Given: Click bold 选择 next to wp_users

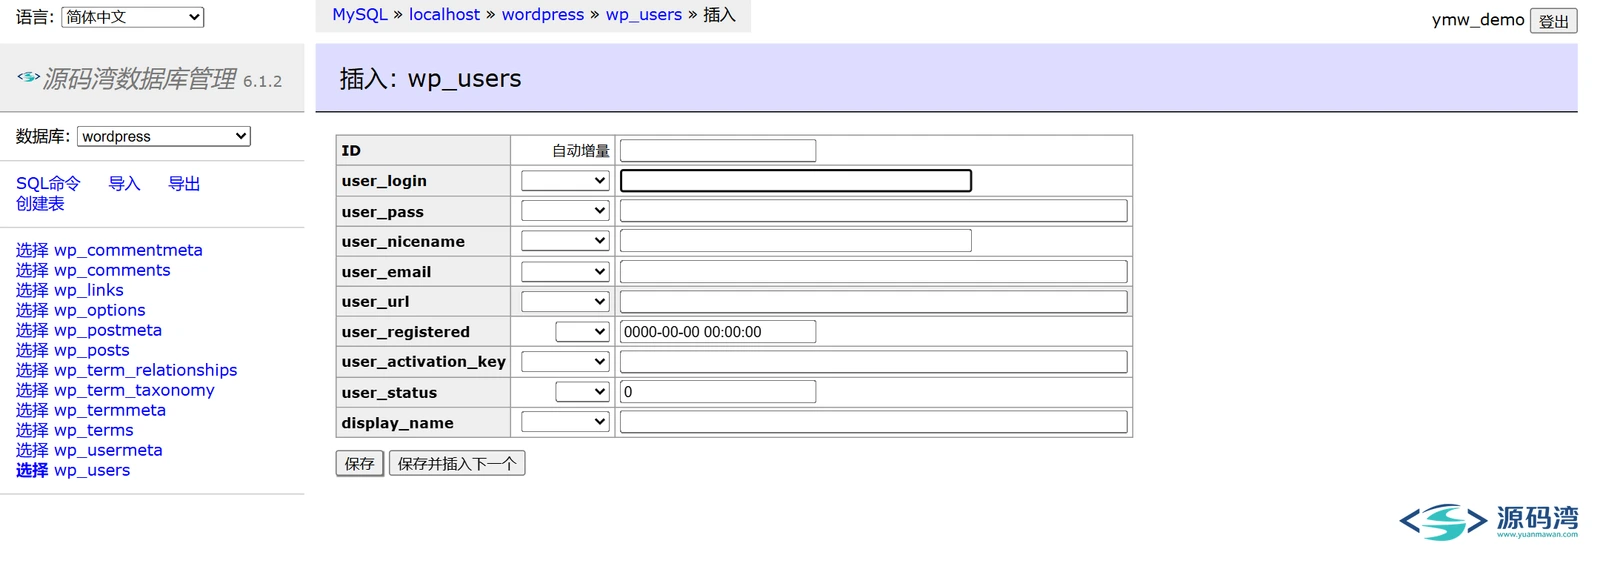Looking at the screenshot, I should (x=32, y=470).
